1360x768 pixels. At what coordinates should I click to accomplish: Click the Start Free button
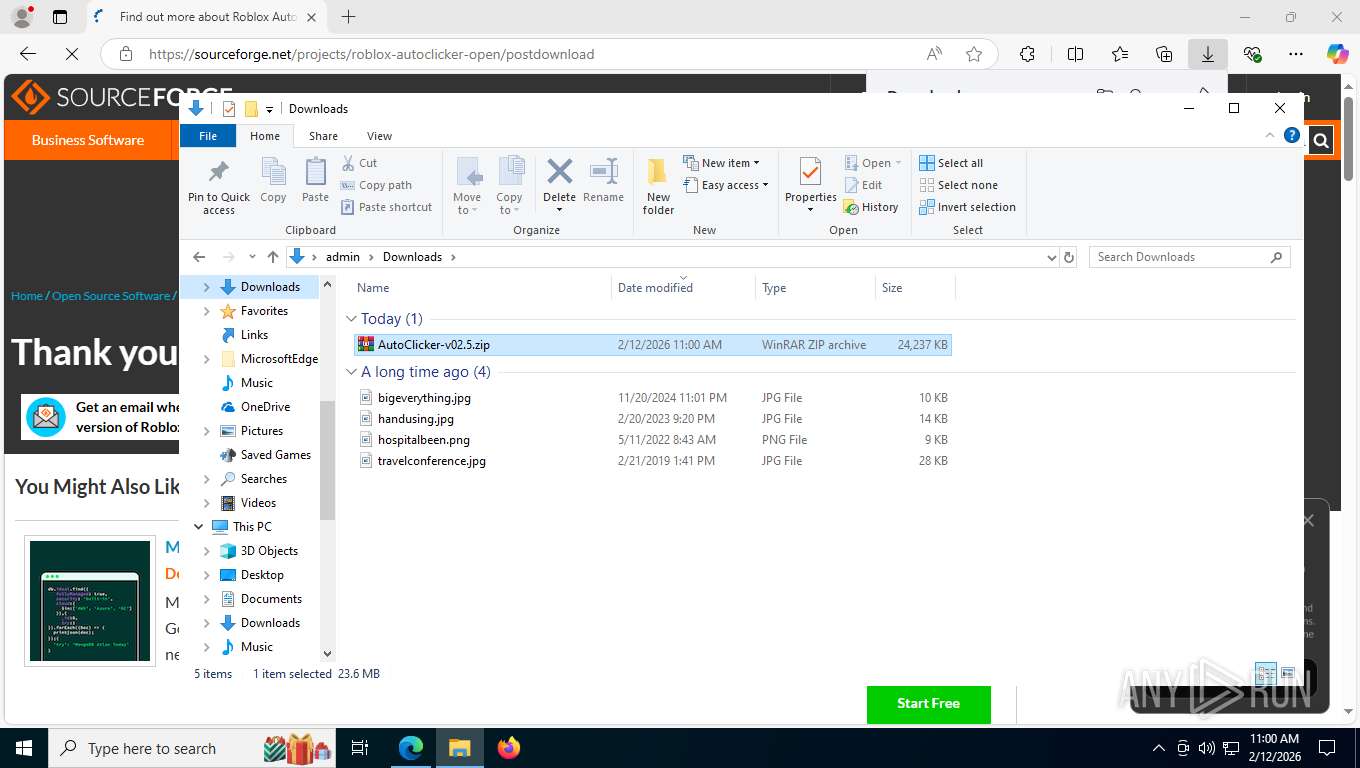pos(928,704)
